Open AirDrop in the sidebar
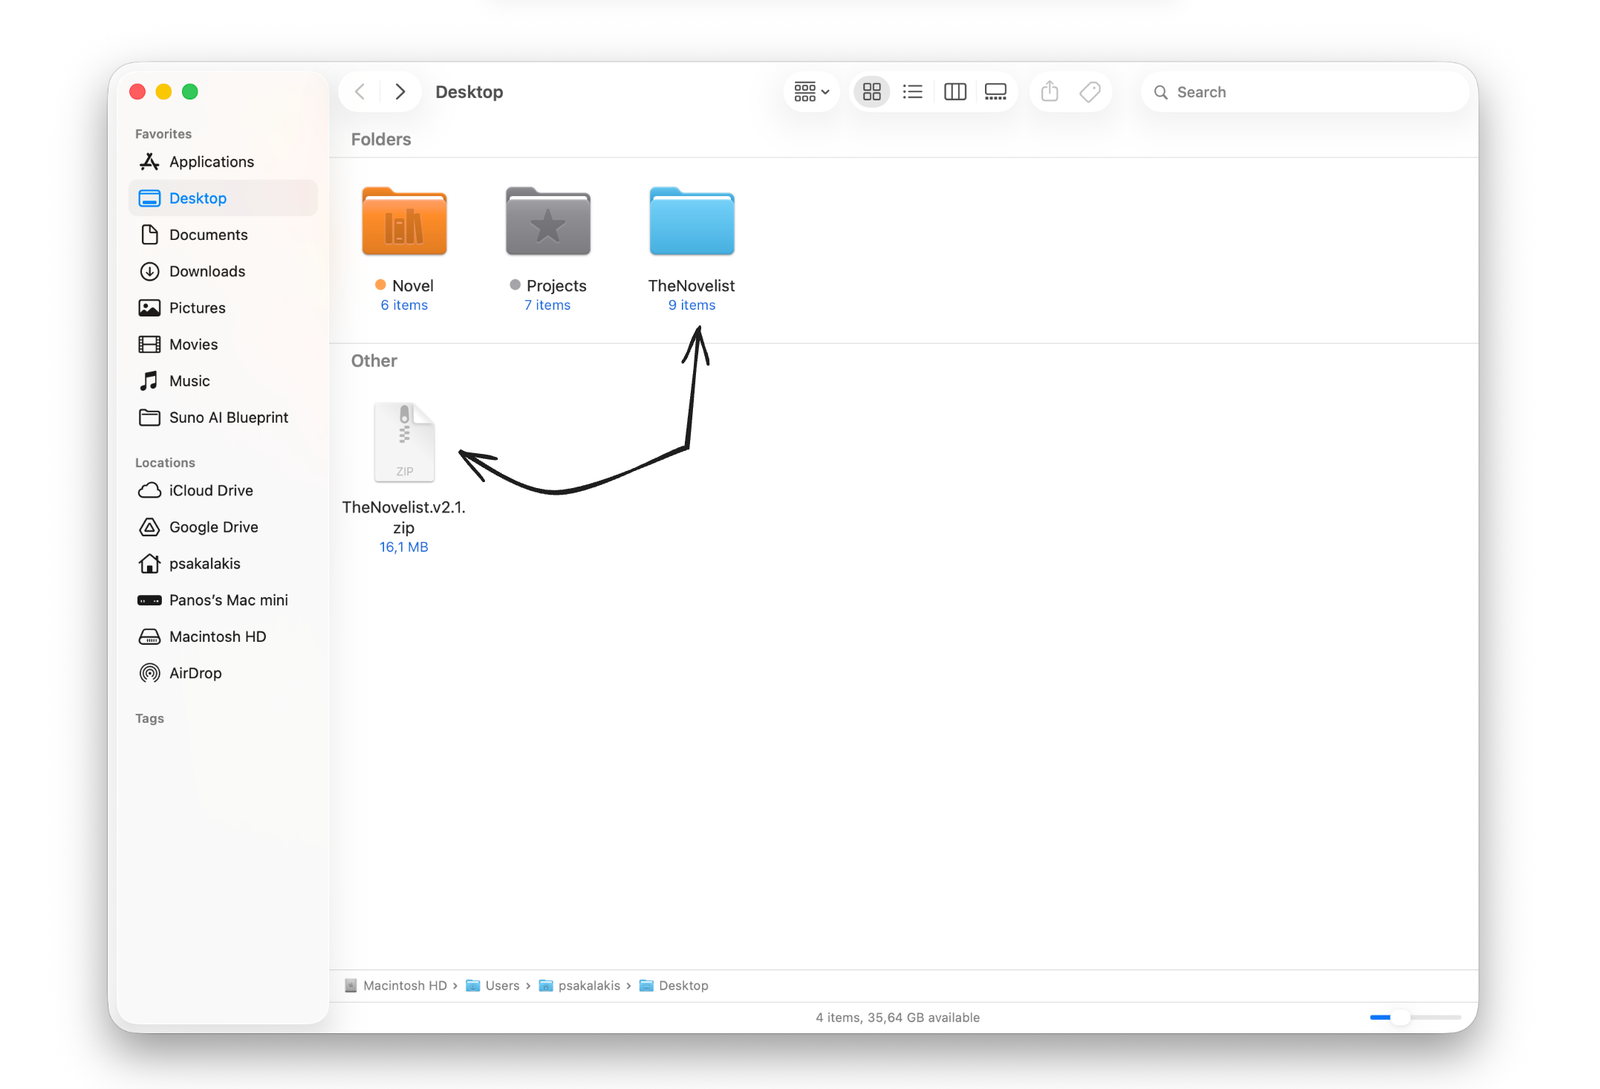Image resolution: width=1600 pixels, height=1089 pixels. pos(195,673)
